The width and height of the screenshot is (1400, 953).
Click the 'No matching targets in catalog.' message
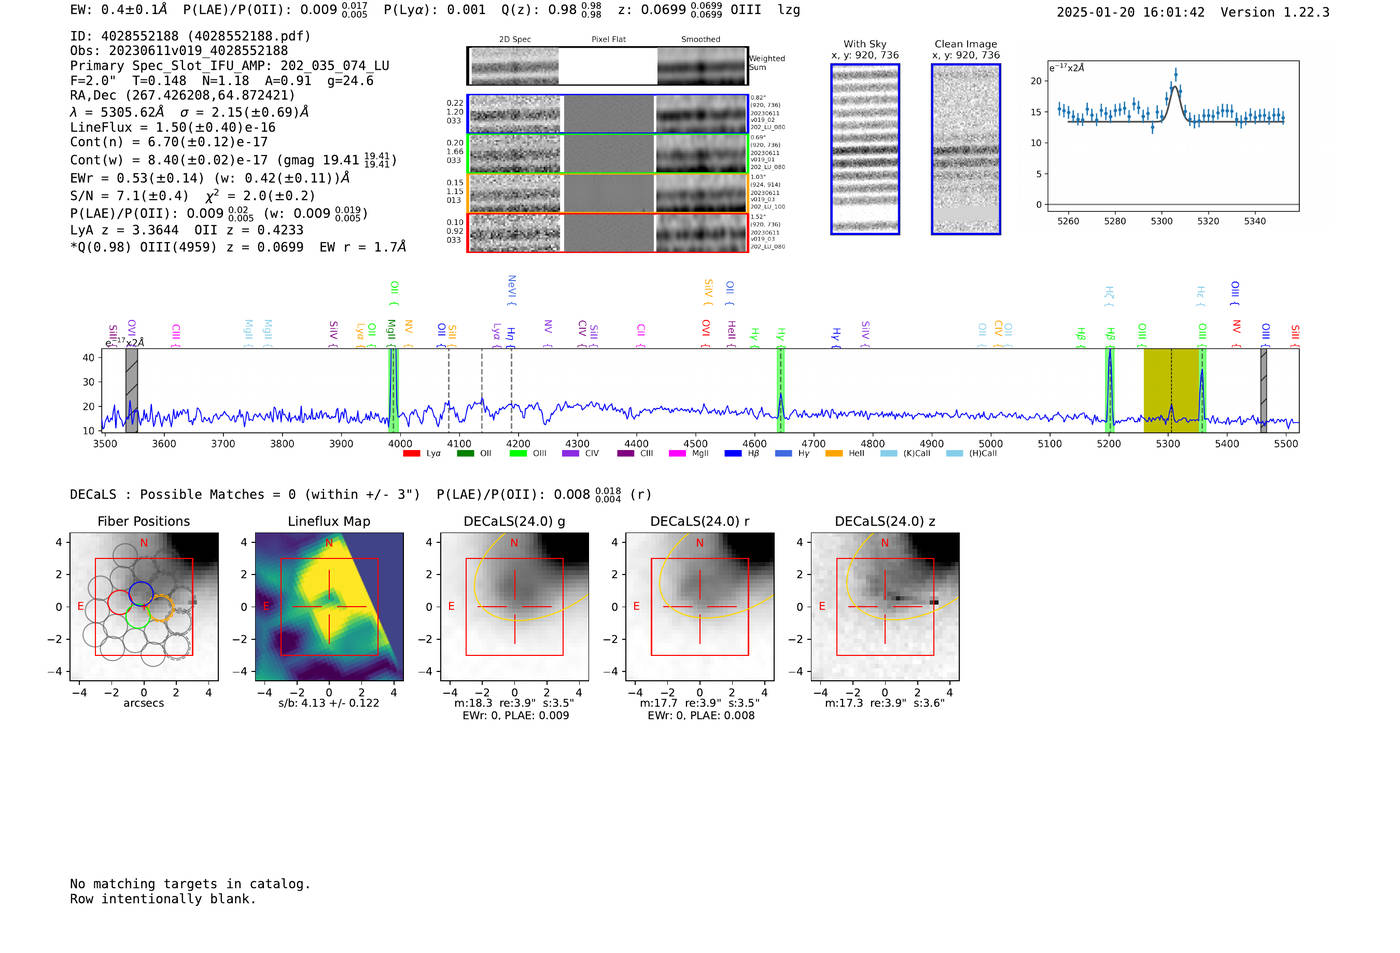[x=190, y=884]
